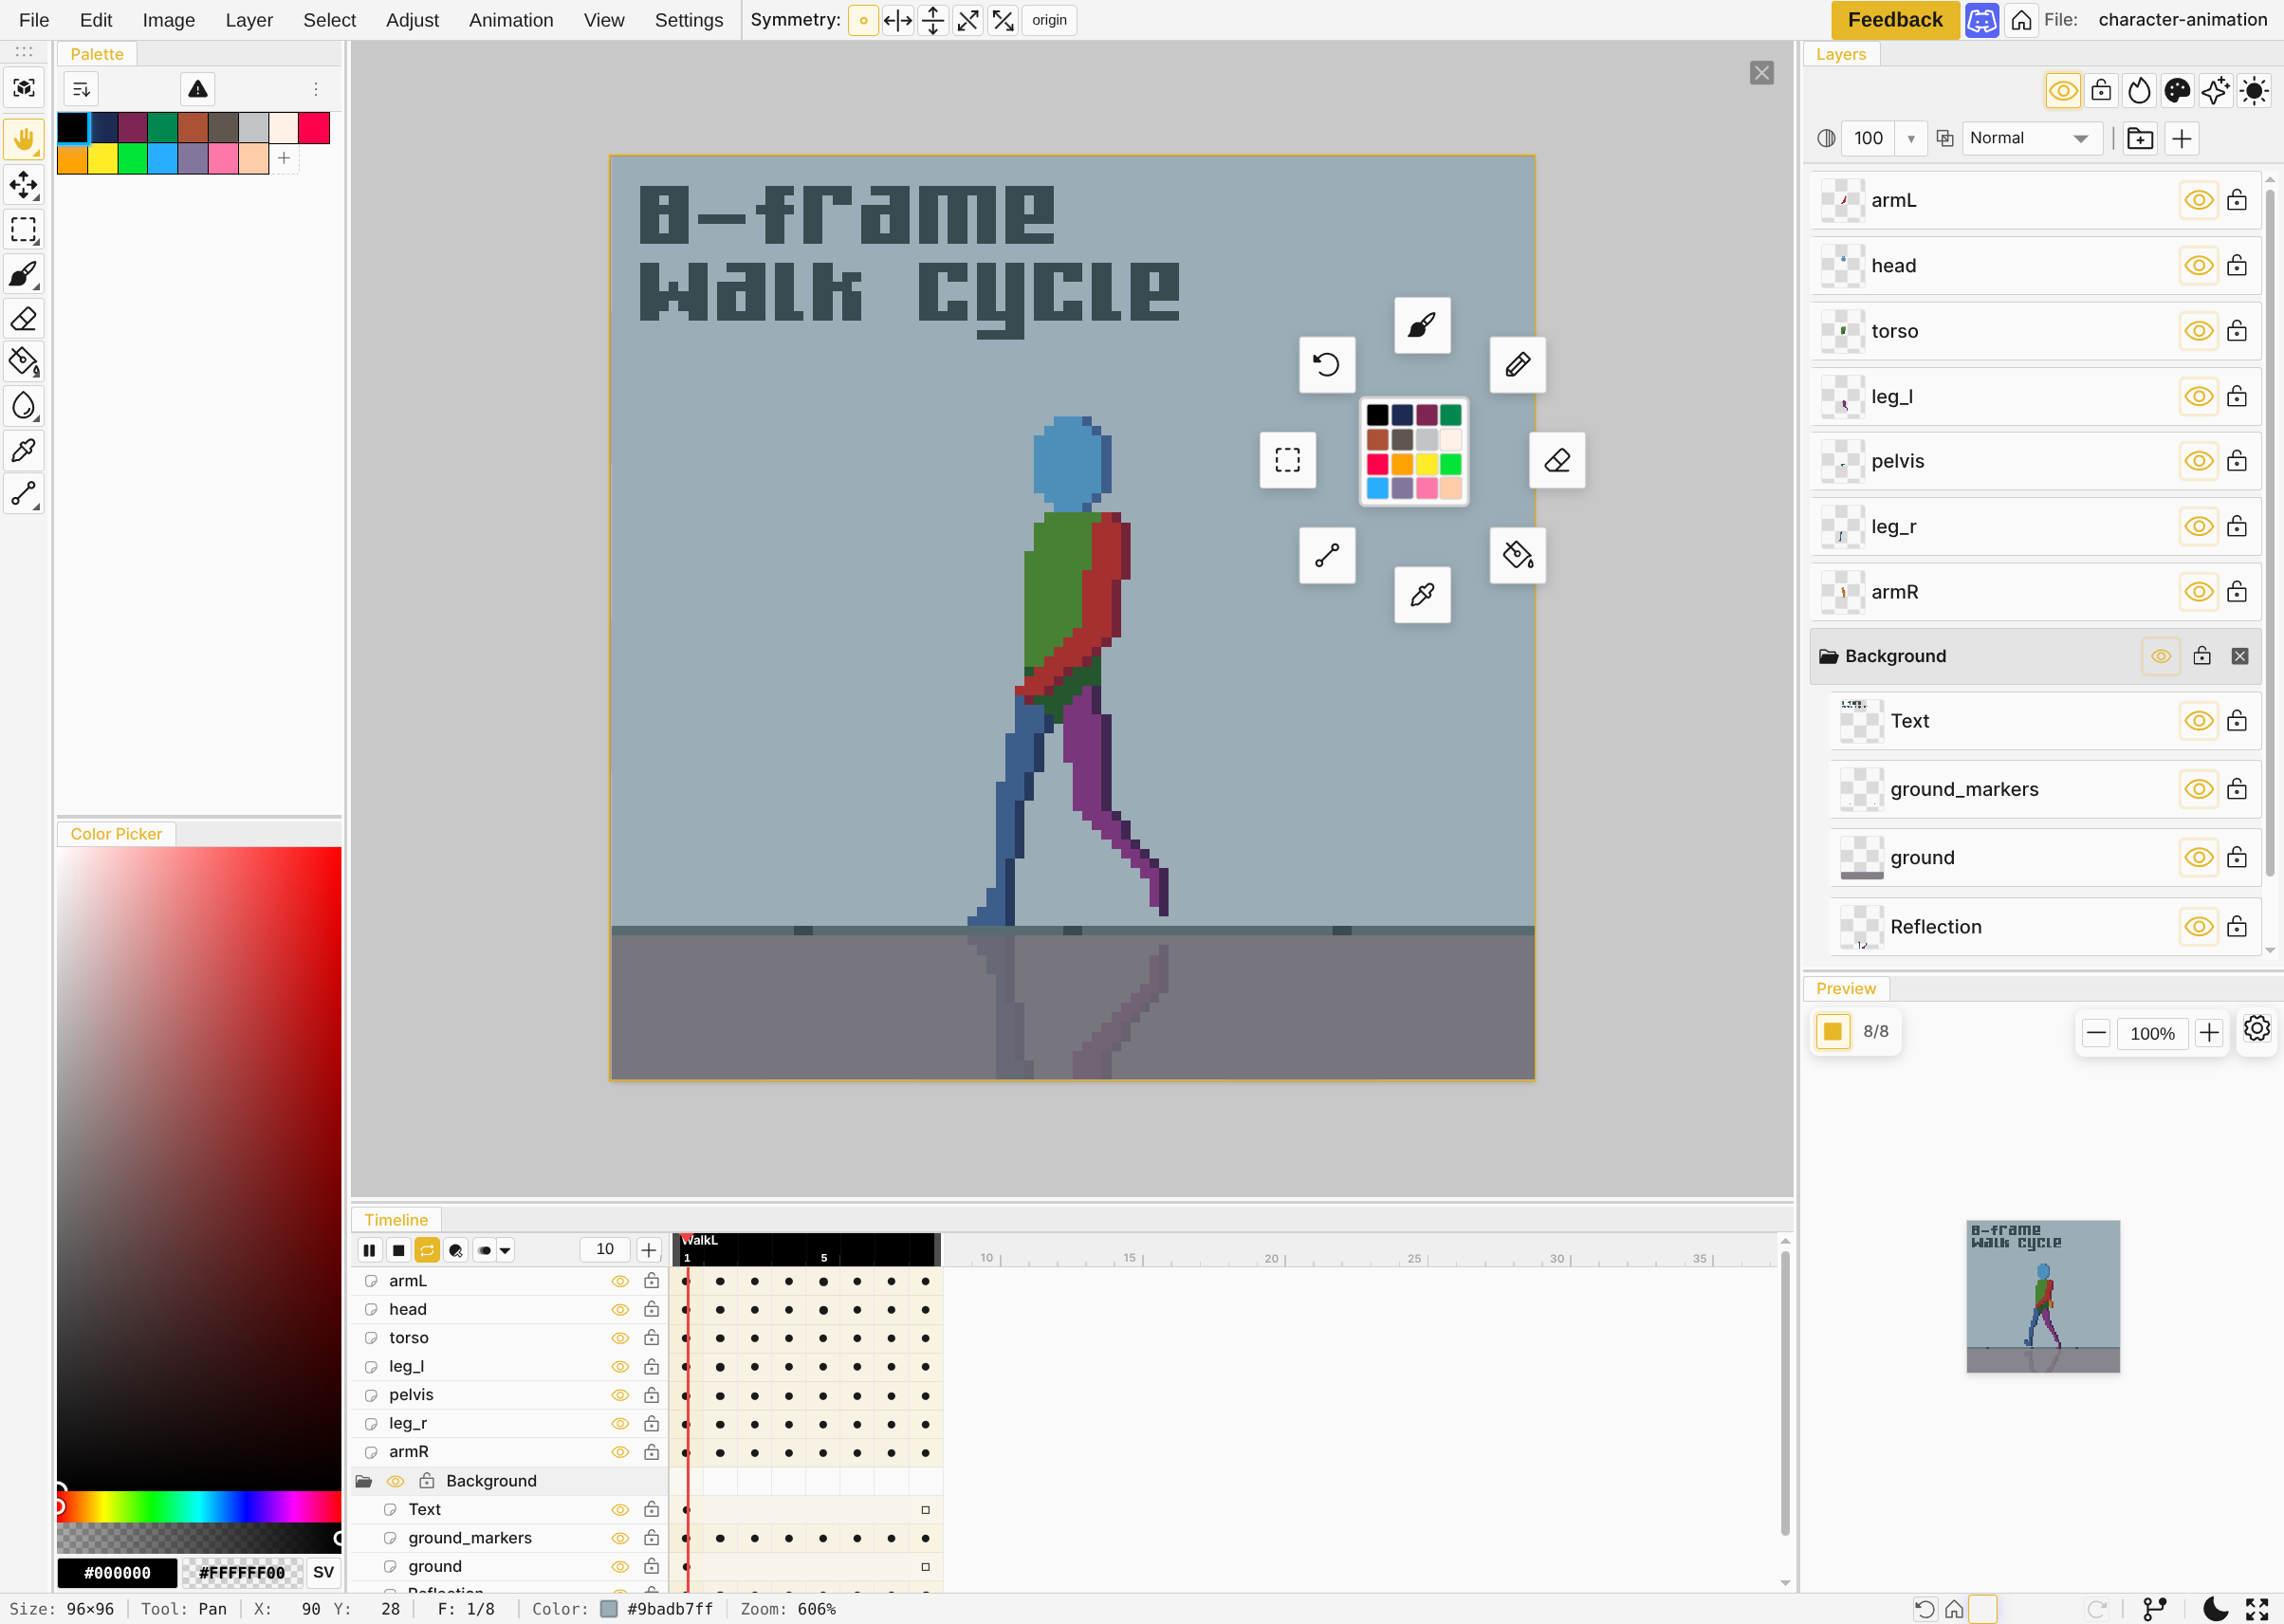The width and height of the screenshot is (2284, 1624).
Task: Open the Animation menu
Action: tap(510, 20)
